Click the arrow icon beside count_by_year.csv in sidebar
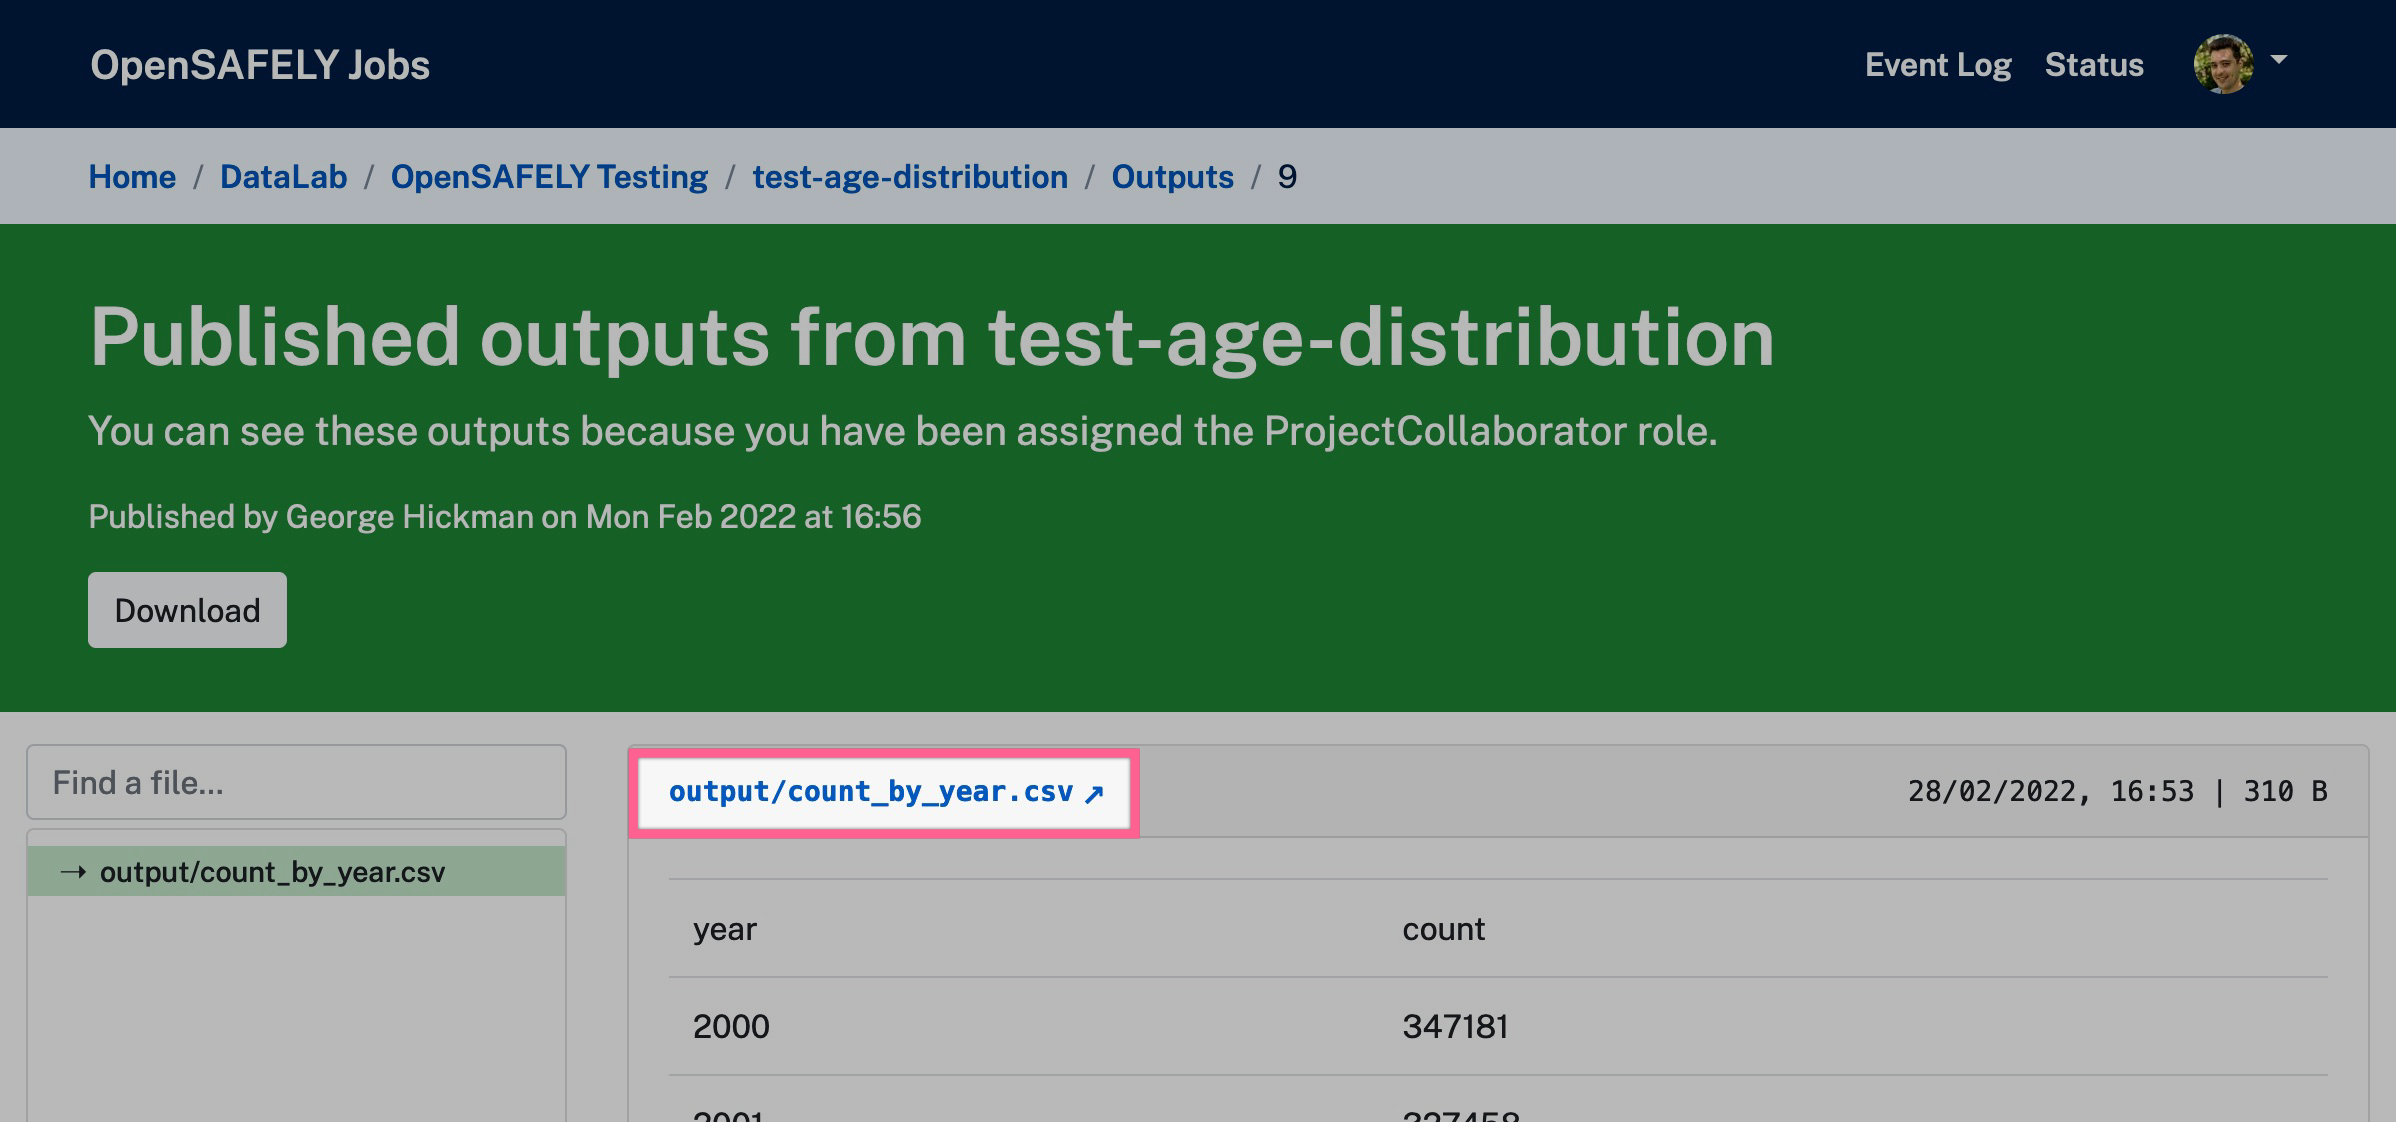 click(x=72, y=871)
